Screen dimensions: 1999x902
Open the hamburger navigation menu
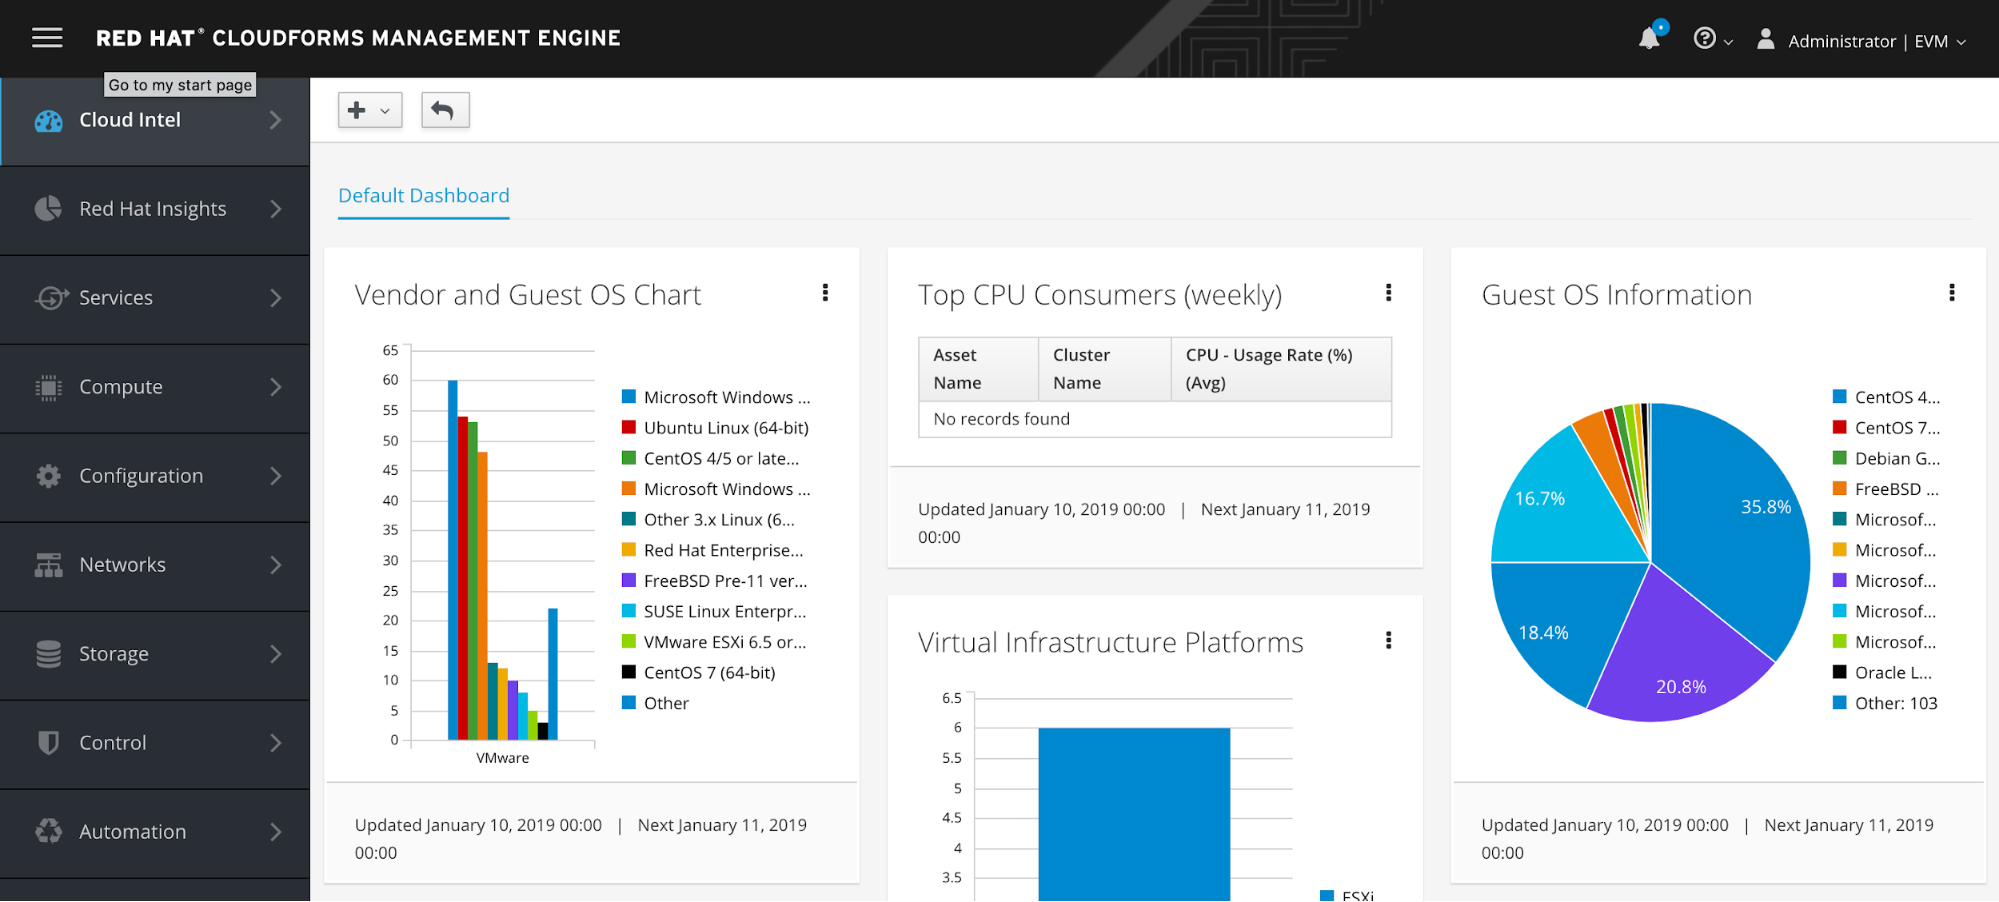click(x=47, y=38)
